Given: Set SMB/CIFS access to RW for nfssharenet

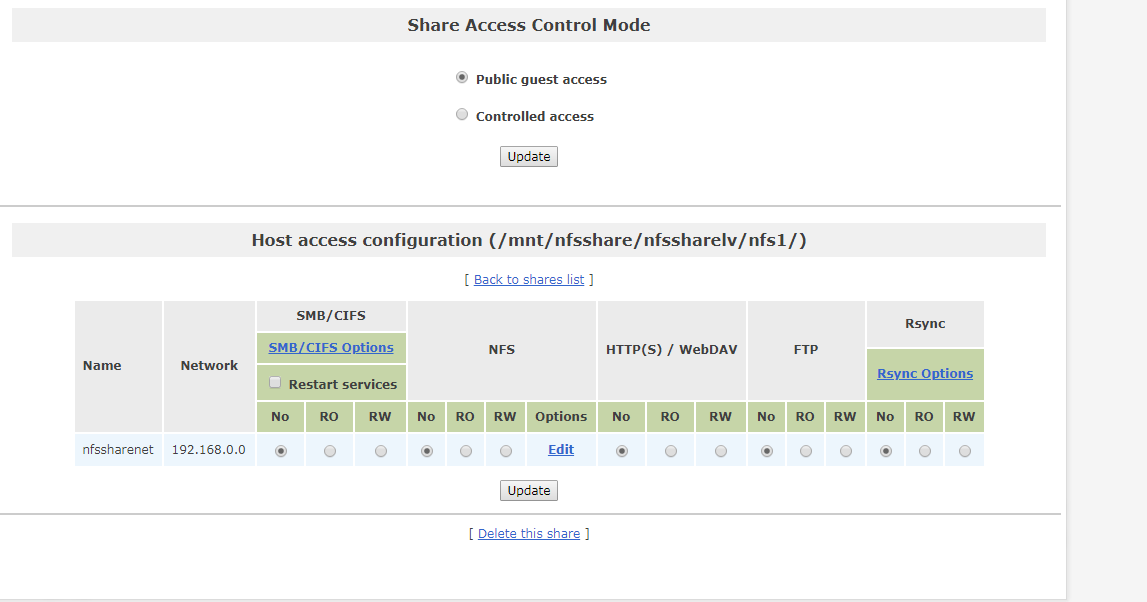Looking at the screenshot, I should [x=380, y=450].
